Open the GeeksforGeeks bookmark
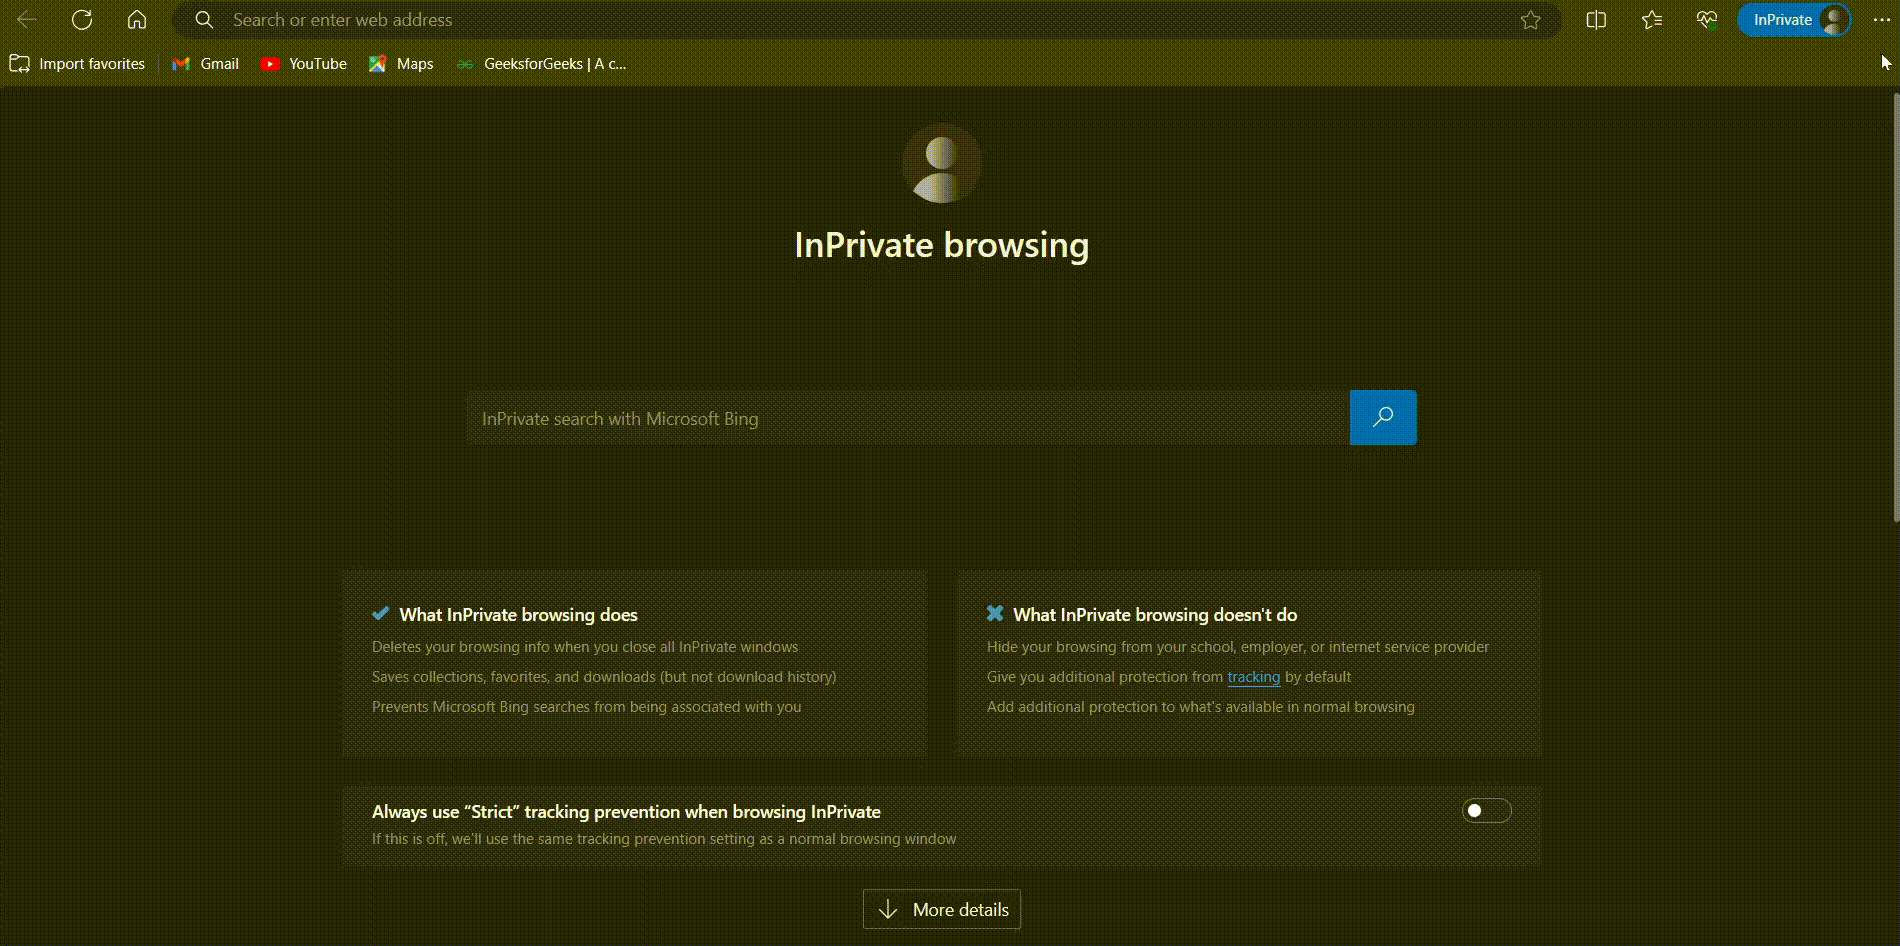Viewport: 1900px width, 946px height. coord(541,64)
